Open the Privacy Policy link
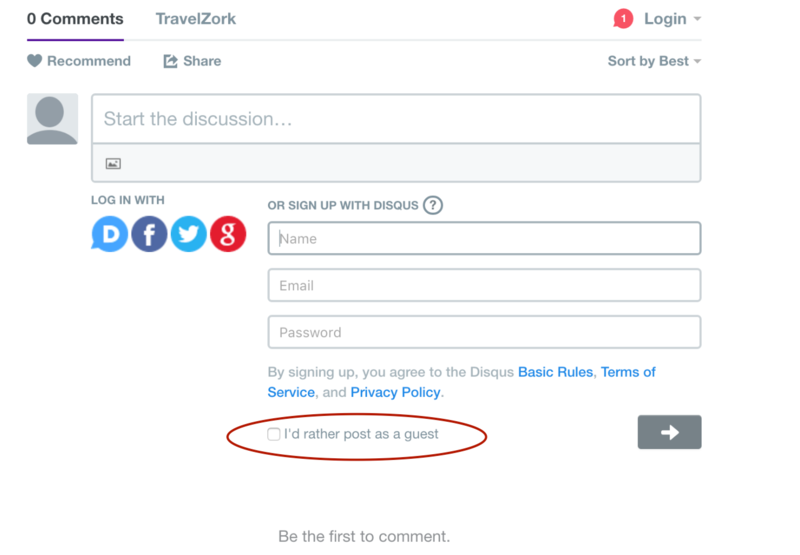 click(395, 392)
